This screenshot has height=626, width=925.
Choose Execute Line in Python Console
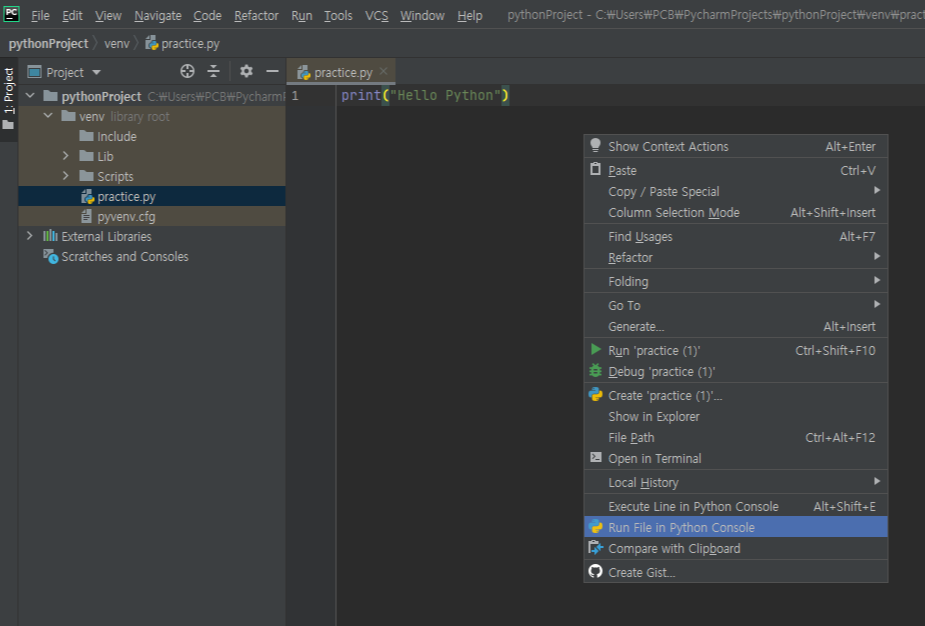pos(736,506)
